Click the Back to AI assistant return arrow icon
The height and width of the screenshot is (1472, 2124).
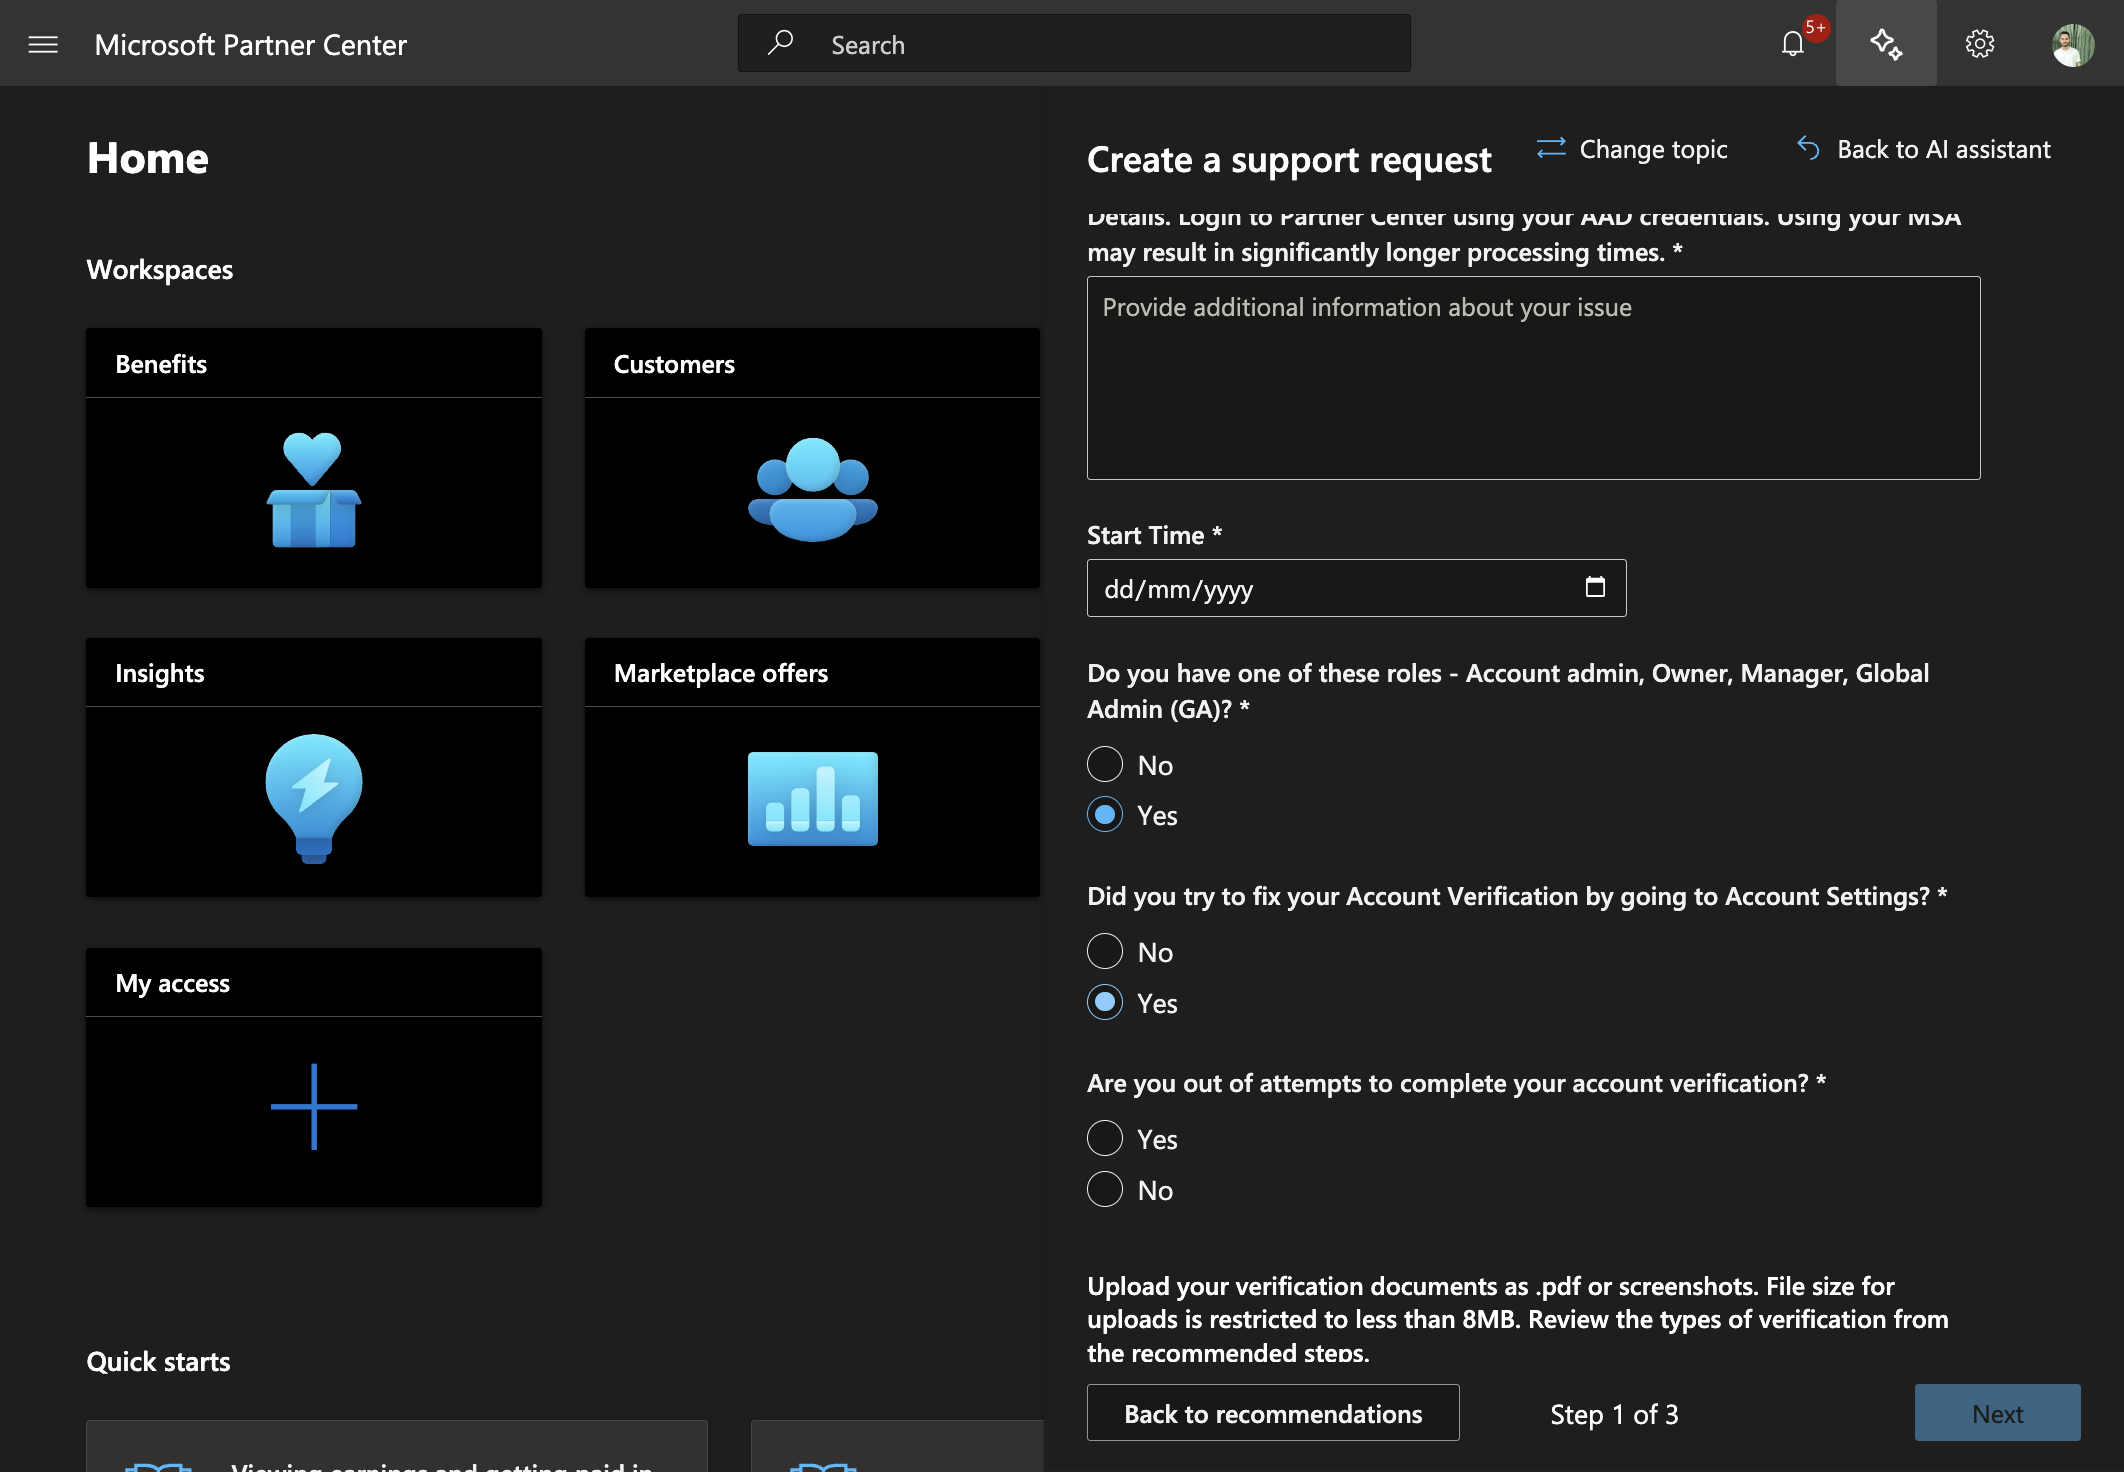click(1808, 148)
